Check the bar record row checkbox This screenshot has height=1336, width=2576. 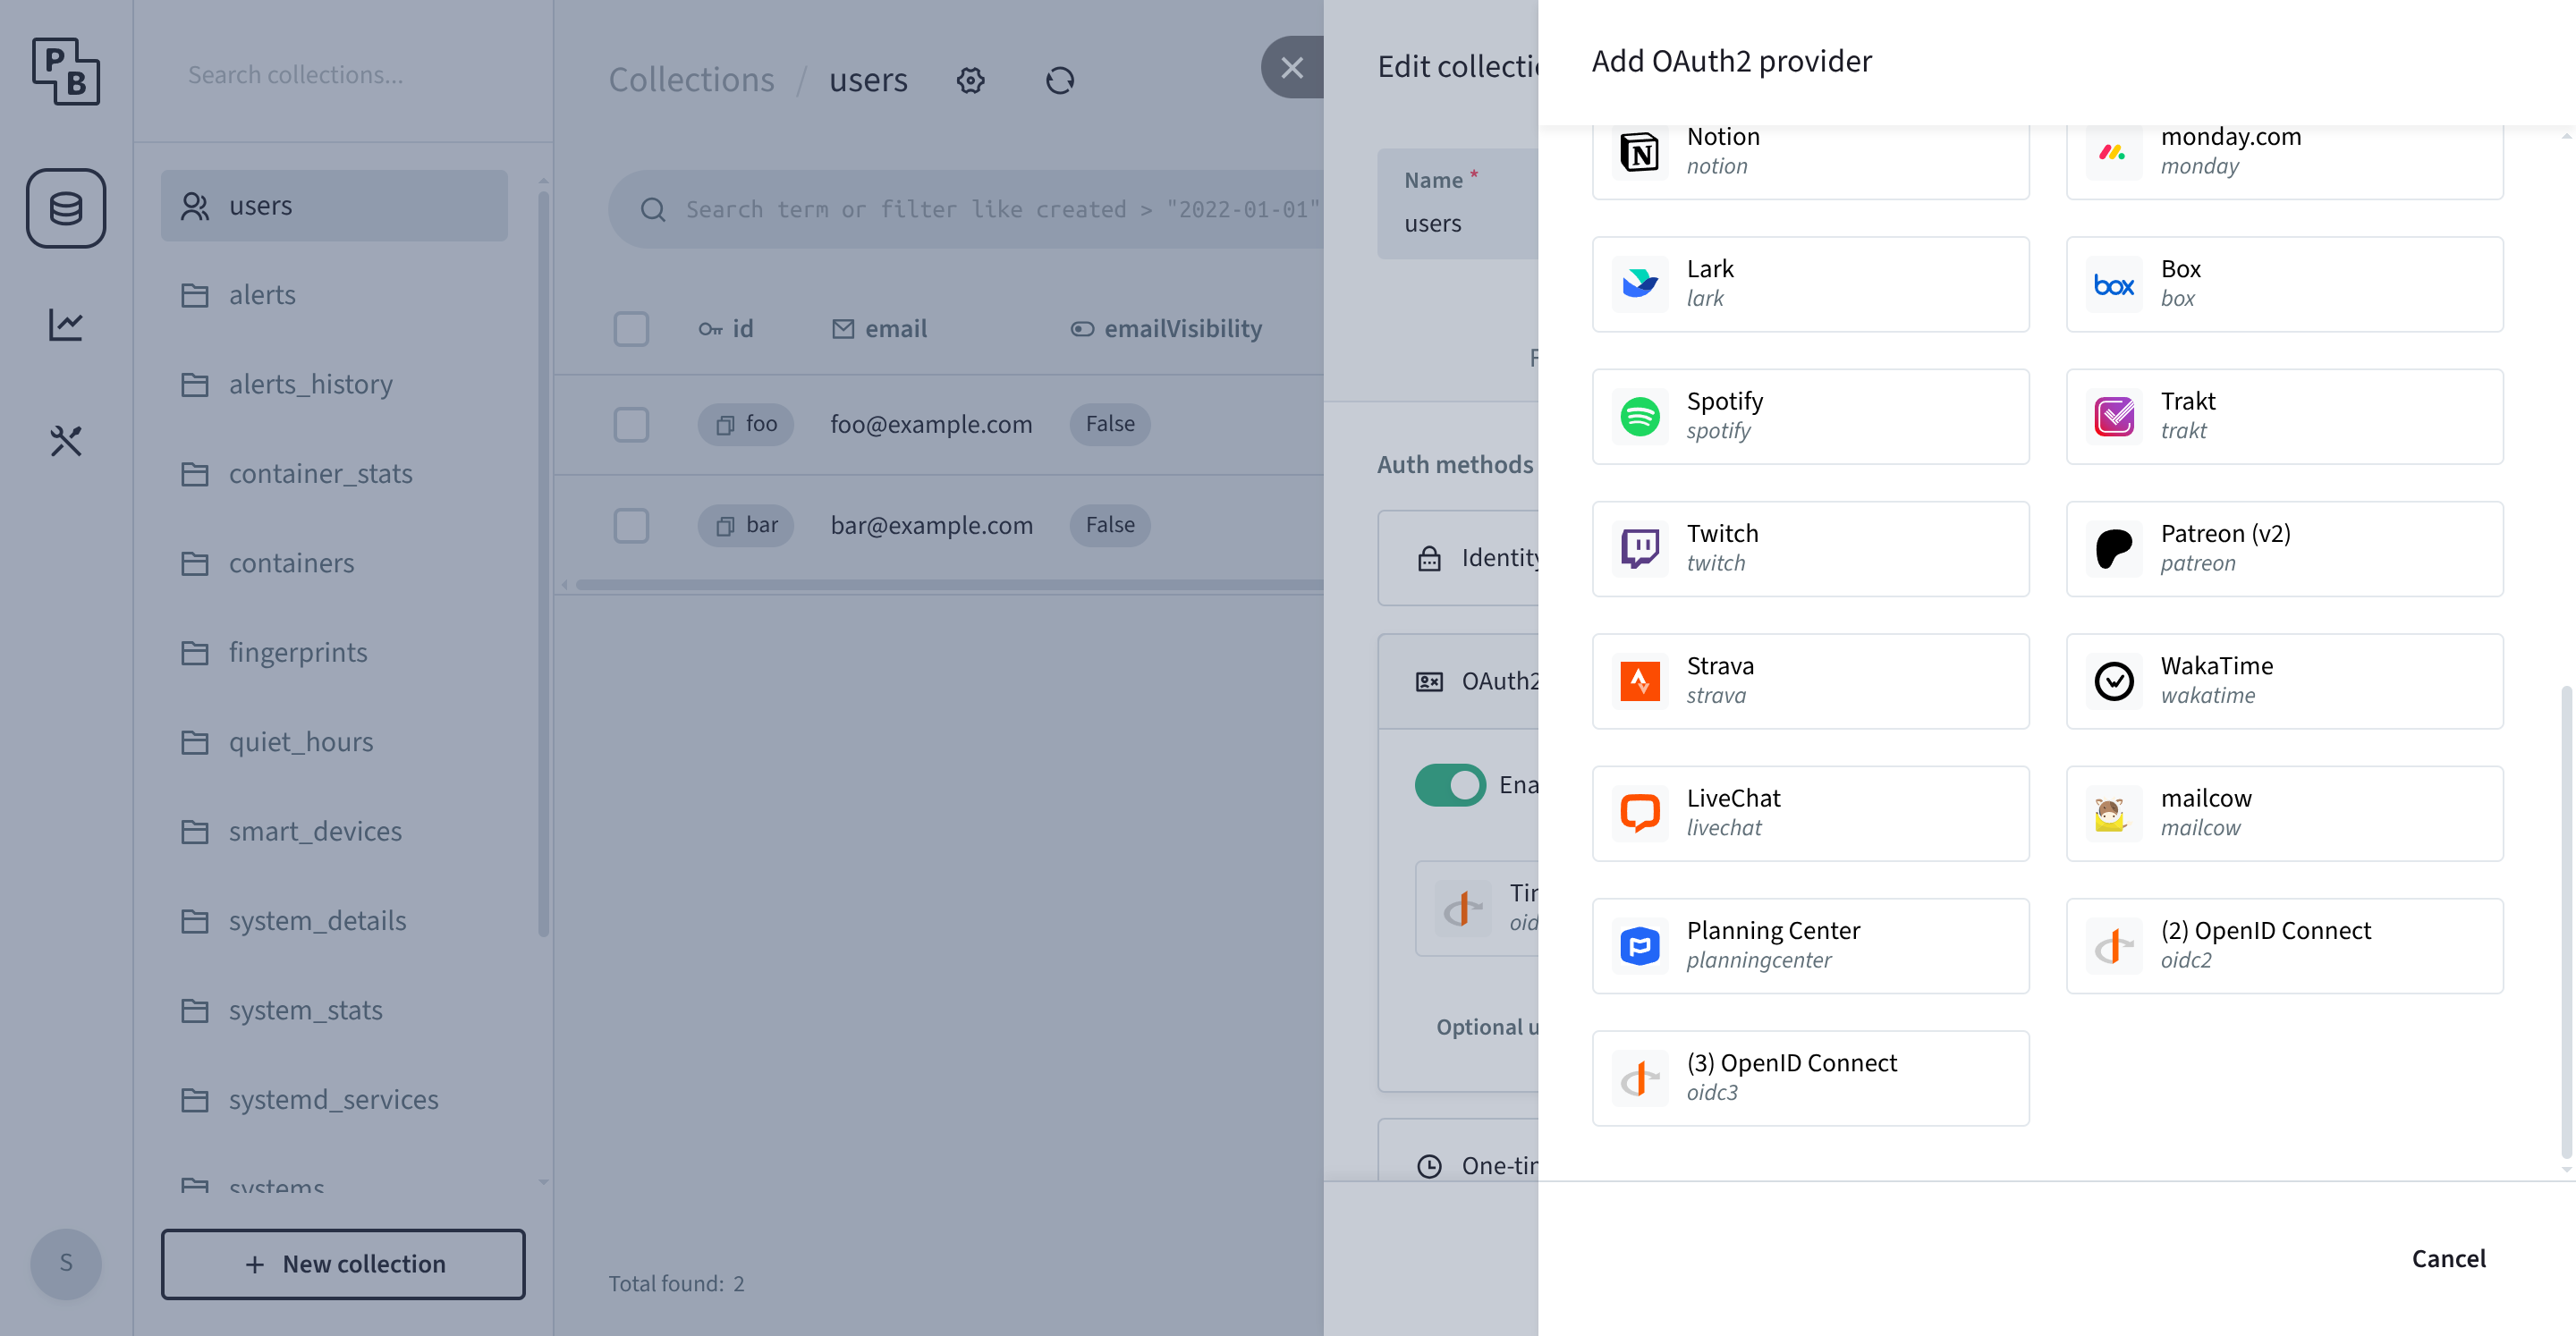631,525
